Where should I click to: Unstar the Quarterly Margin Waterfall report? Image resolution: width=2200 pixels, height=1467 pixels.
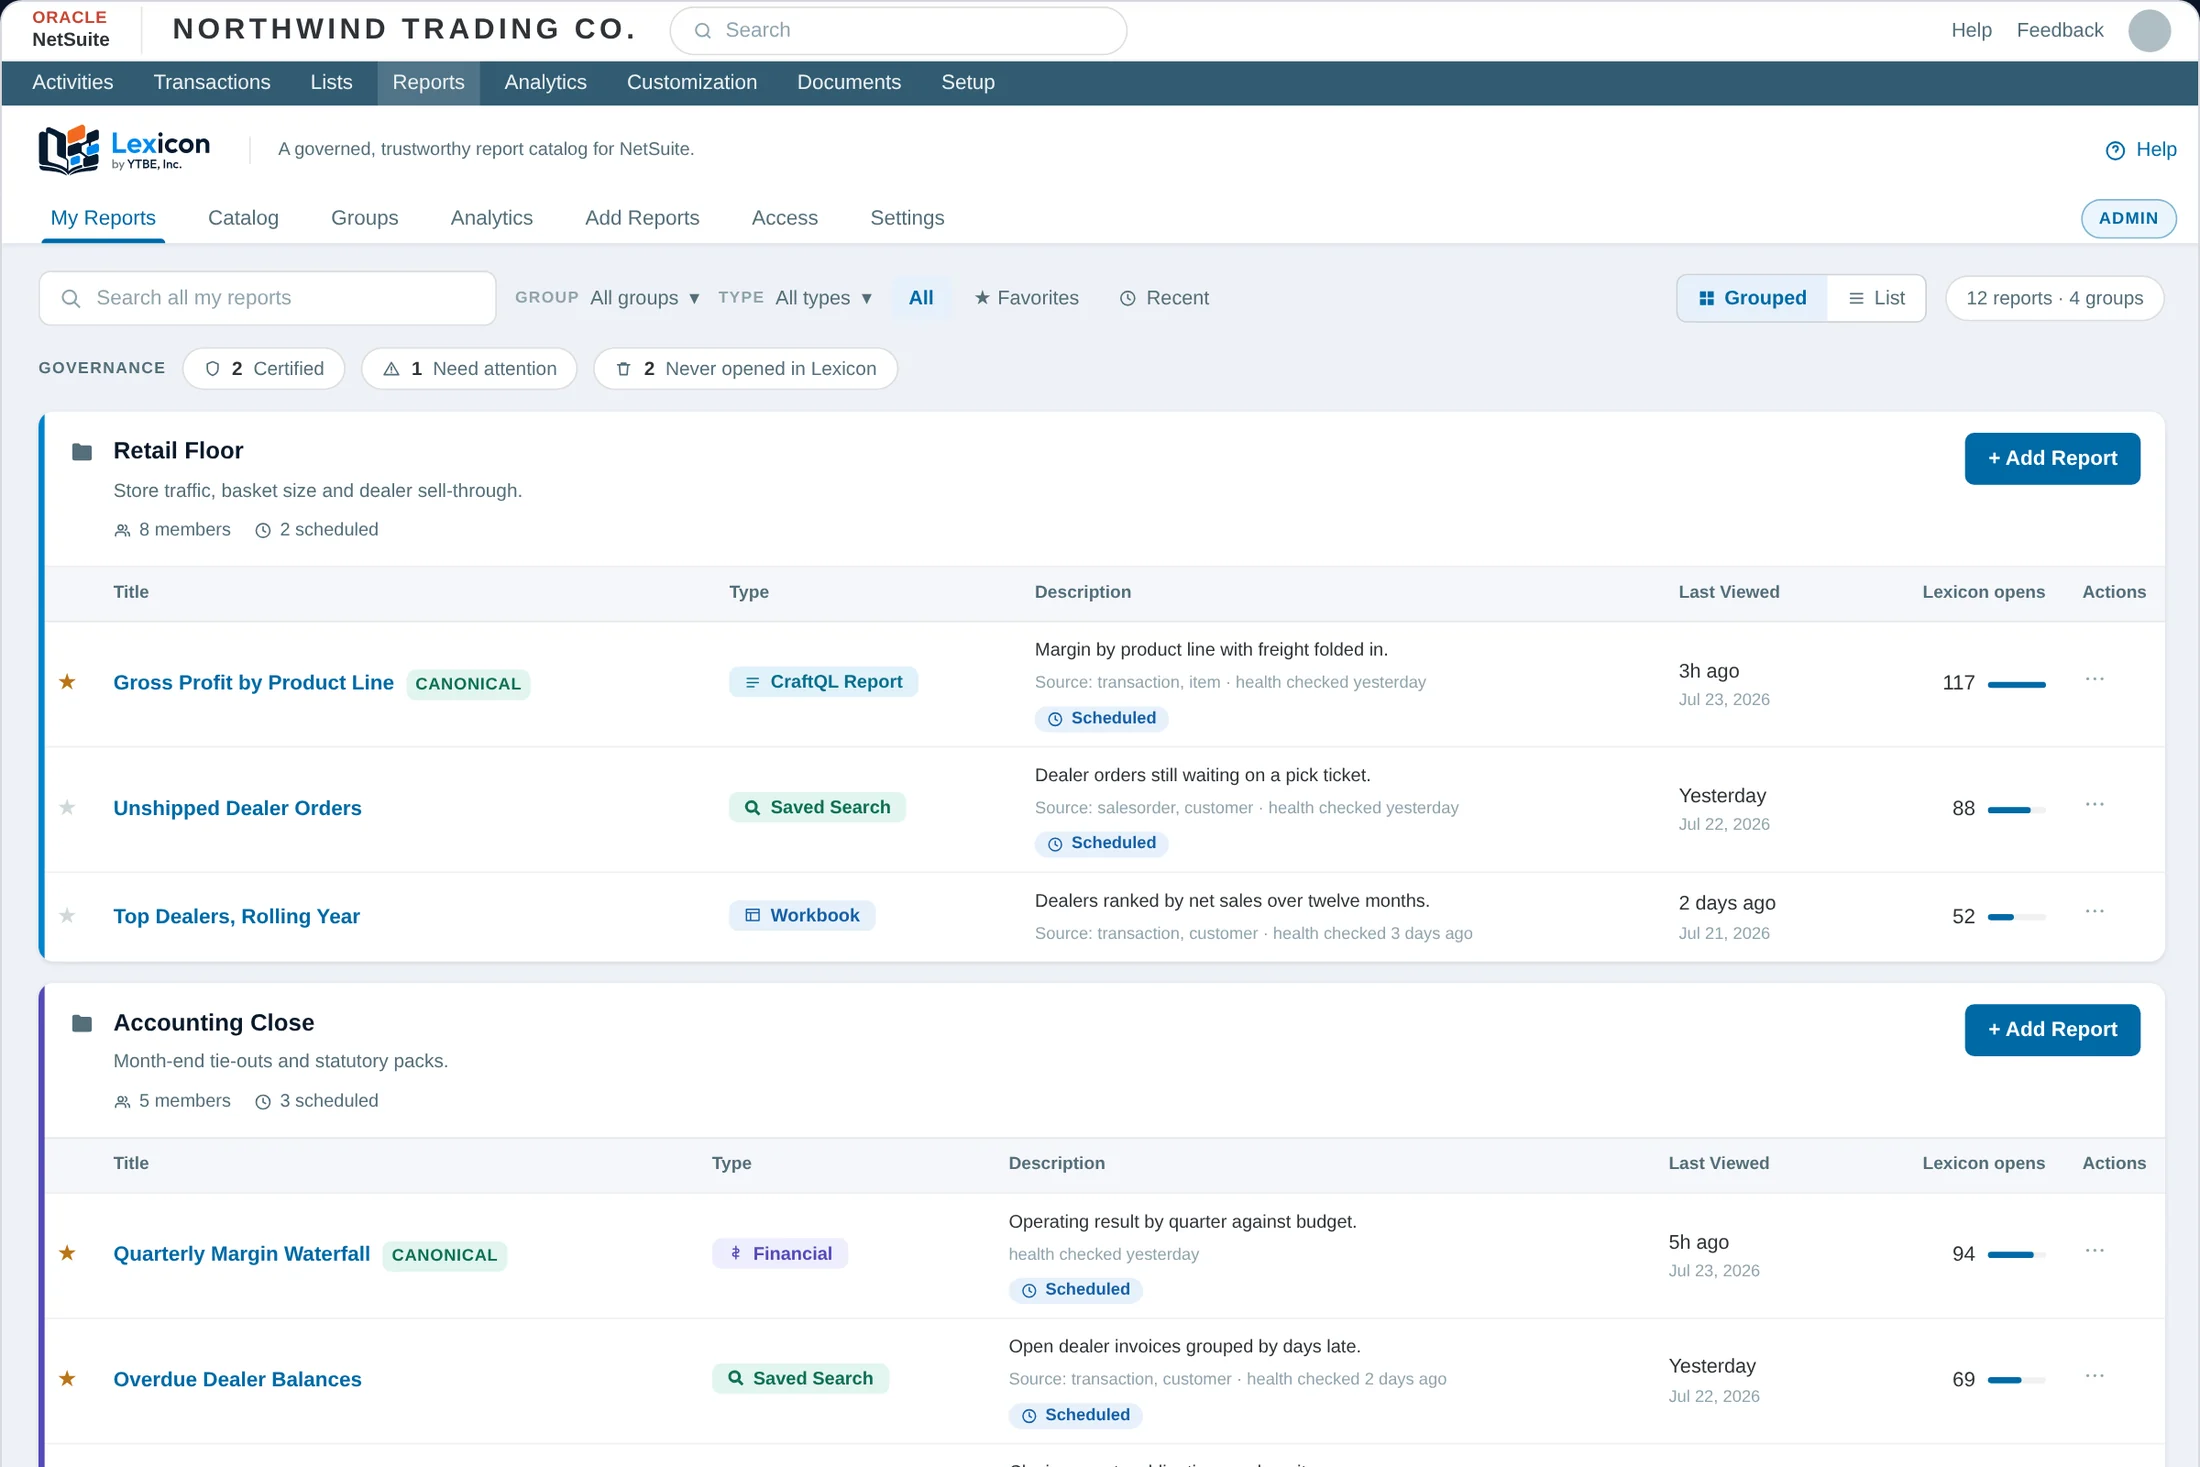(67, 1253)
